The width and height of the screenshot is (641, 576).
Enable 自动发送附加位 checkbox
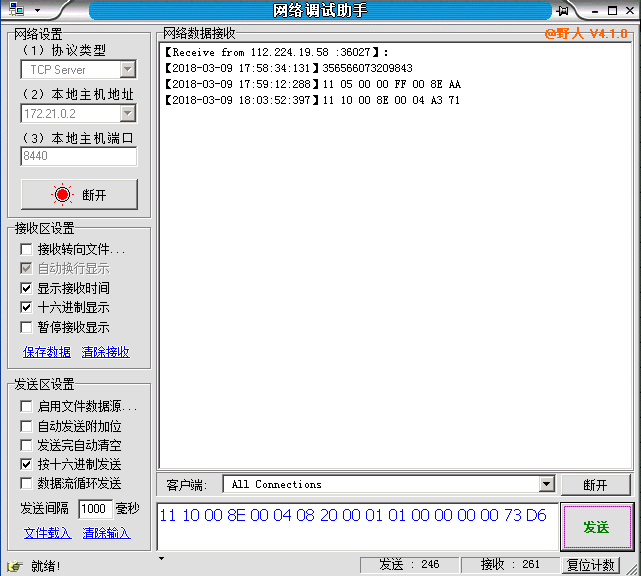(26, 426)
